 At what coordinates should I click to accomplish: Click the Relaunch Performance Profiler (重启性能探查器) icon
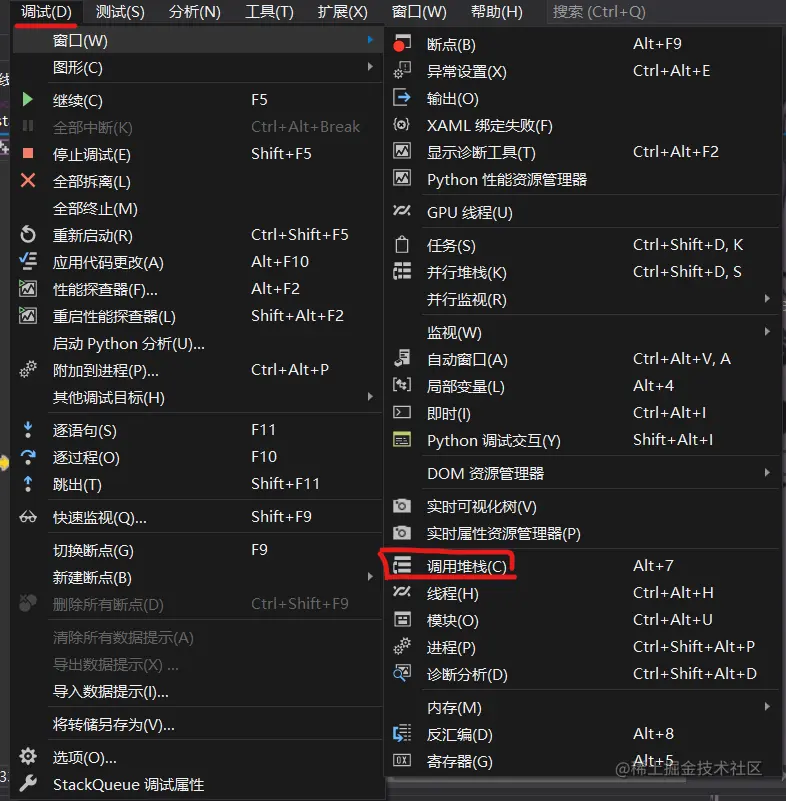(28, 316)
